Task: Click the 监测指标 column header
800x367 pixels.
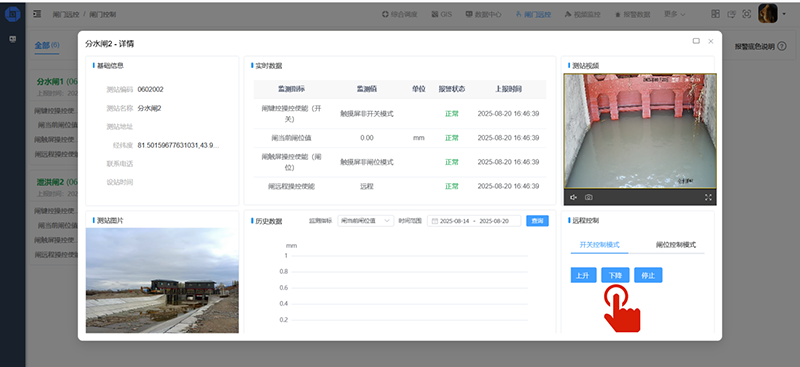Action: click(x=291, y=89)
